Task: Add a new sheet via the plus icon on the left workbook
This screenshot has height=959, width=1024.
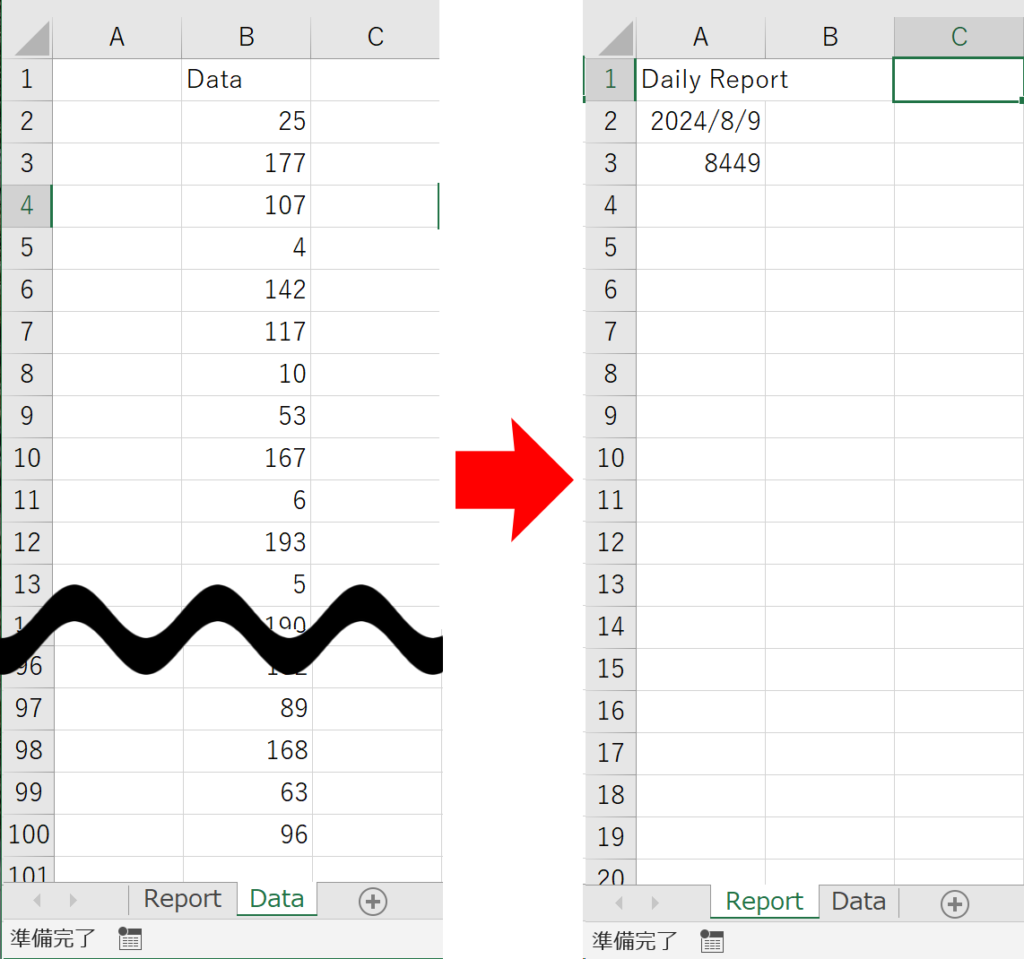Action: [373, 901]
